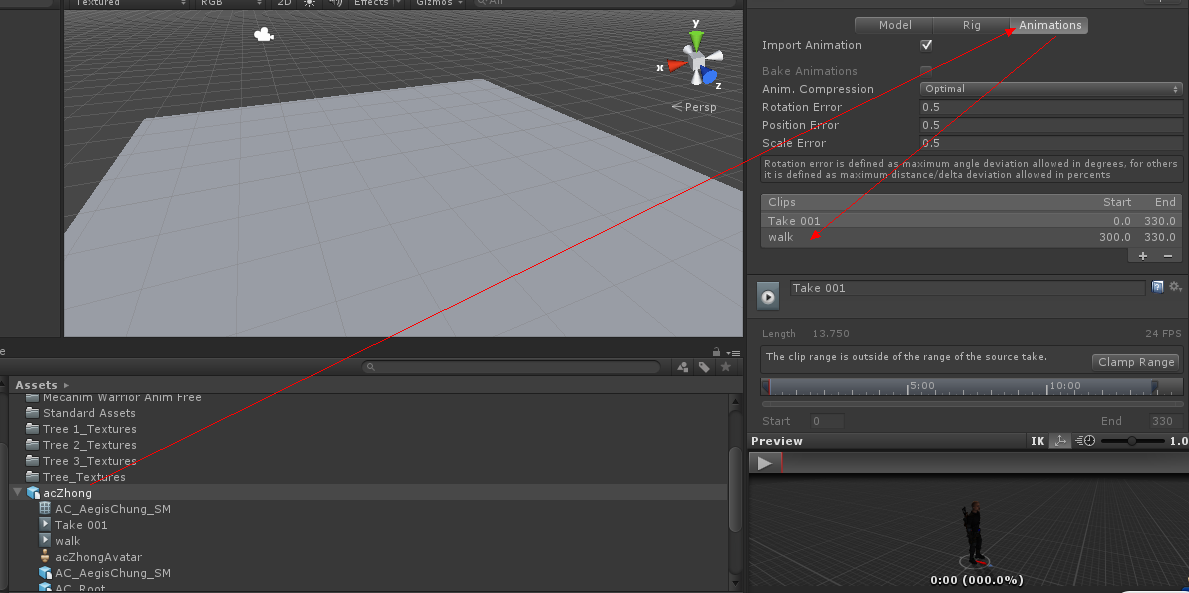Screen dimensions: 1189x593
Task: Collapse the acZhong asset triangle
Action: point(17,493)
